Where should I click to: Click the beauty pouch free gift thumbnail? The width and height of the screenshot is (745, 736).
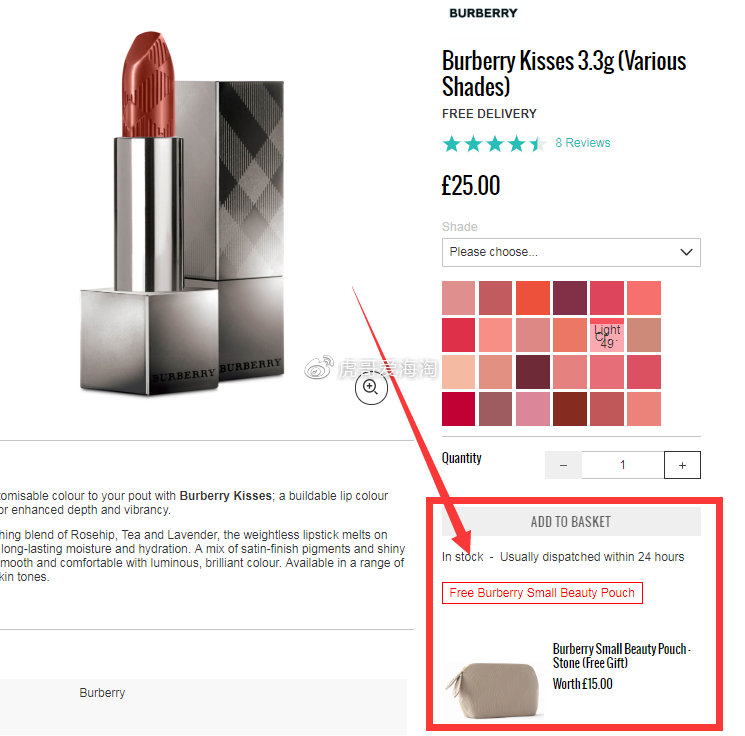click(493, 689)
